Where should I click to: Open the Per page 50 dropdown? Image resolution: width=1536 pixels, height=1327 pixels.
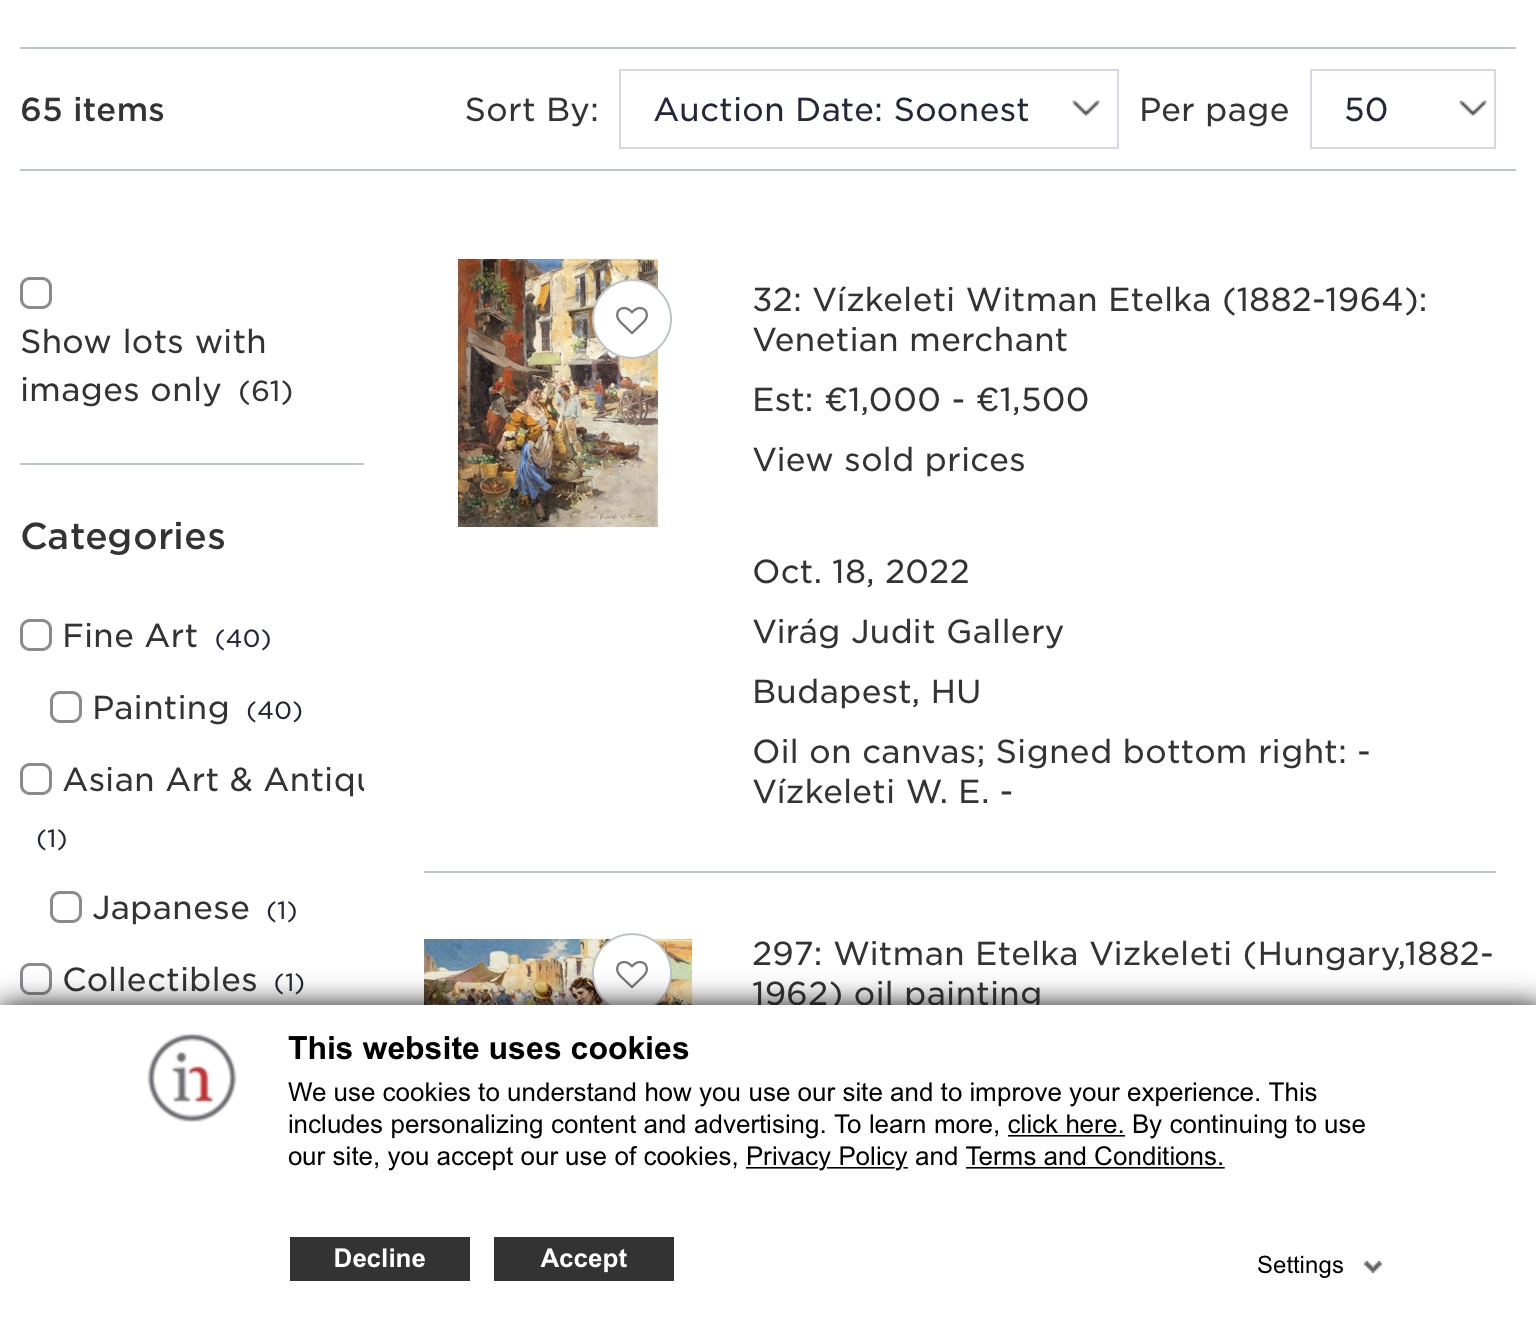tap(1402, 109)
